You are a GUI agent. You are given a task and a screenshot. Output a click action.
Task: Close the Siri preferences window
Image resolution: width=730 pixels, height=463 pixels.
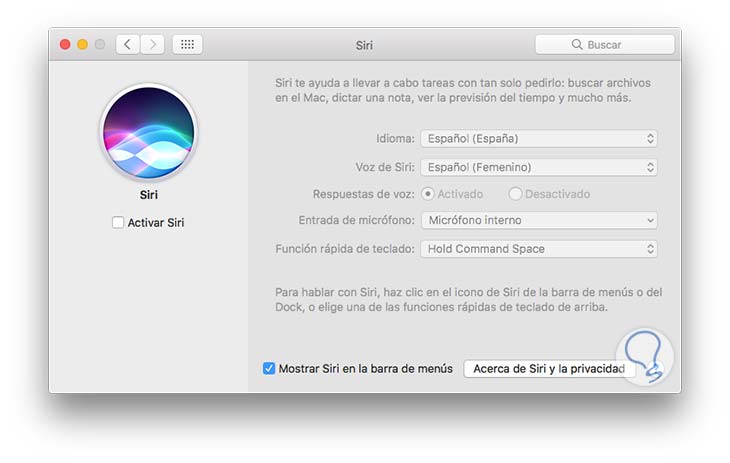click(65, 44)
